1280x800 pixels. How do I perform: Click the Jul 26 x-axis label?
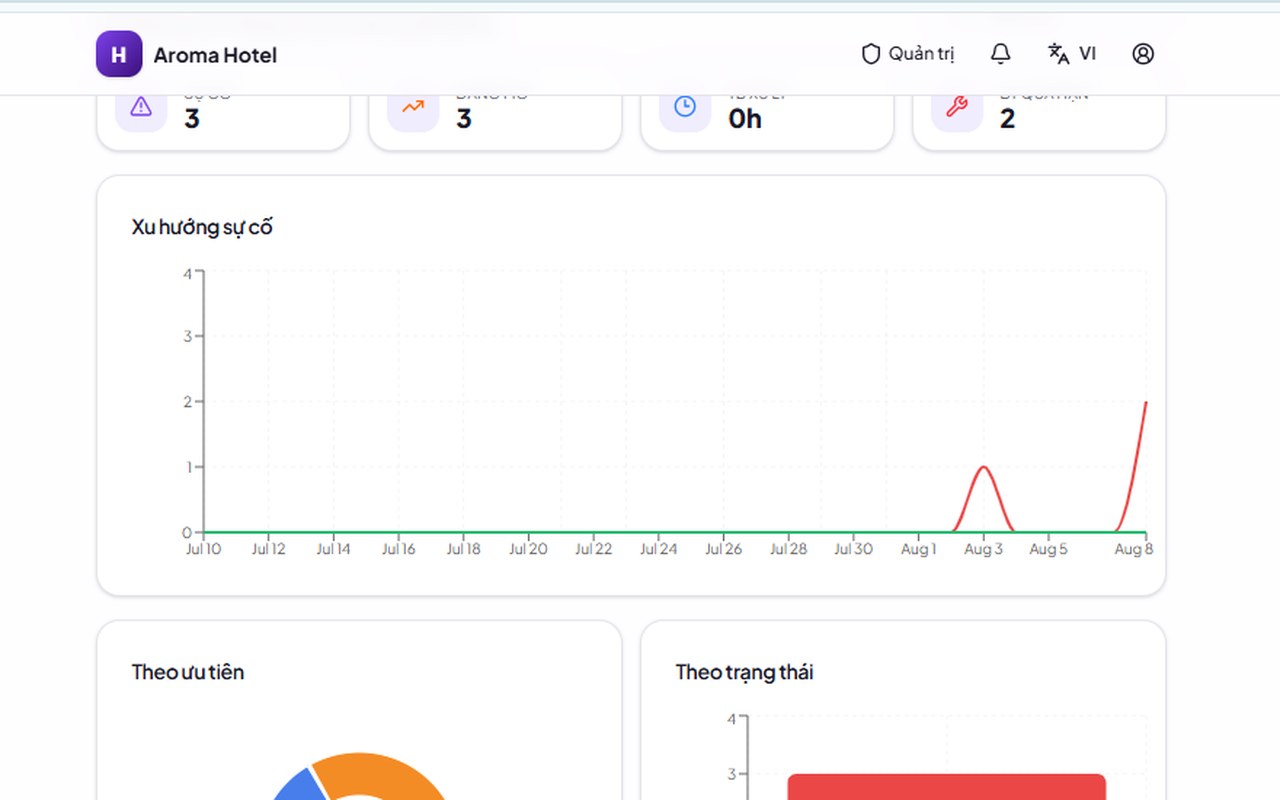724,549
